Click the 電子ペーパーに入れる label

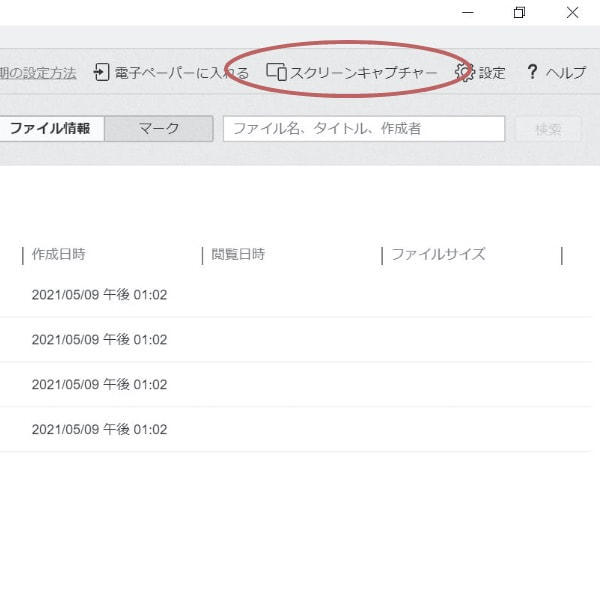coord(182,73)
